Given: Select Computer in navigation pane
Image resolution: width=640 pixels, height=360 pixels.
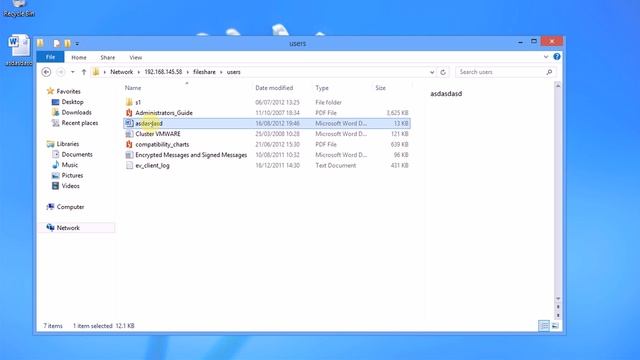Looking at the screenshot, I should click(70, 207).
